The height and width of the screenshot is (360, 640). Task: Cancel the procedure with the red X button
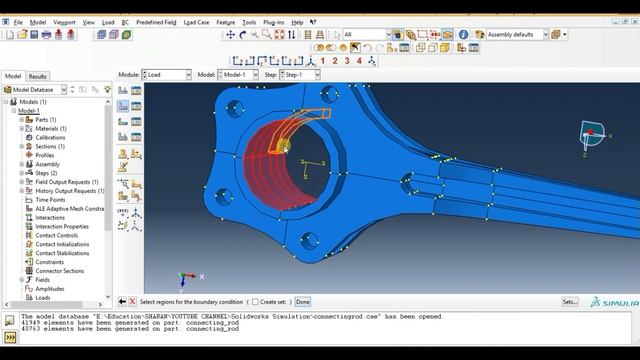tap(133, 302)
